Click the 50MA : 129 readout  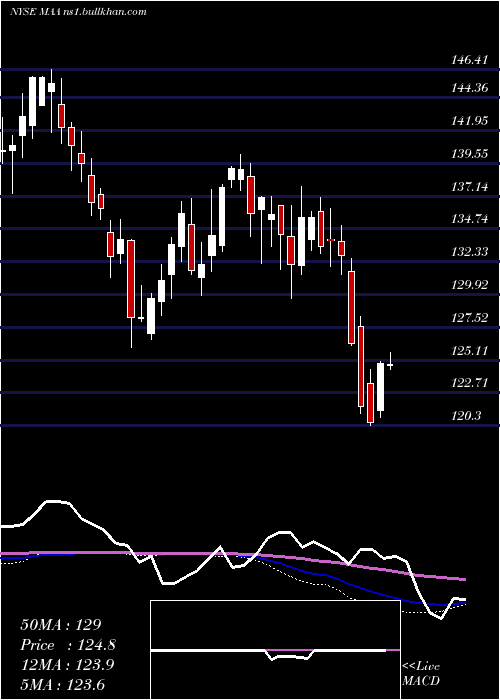(x=61, y=625)
